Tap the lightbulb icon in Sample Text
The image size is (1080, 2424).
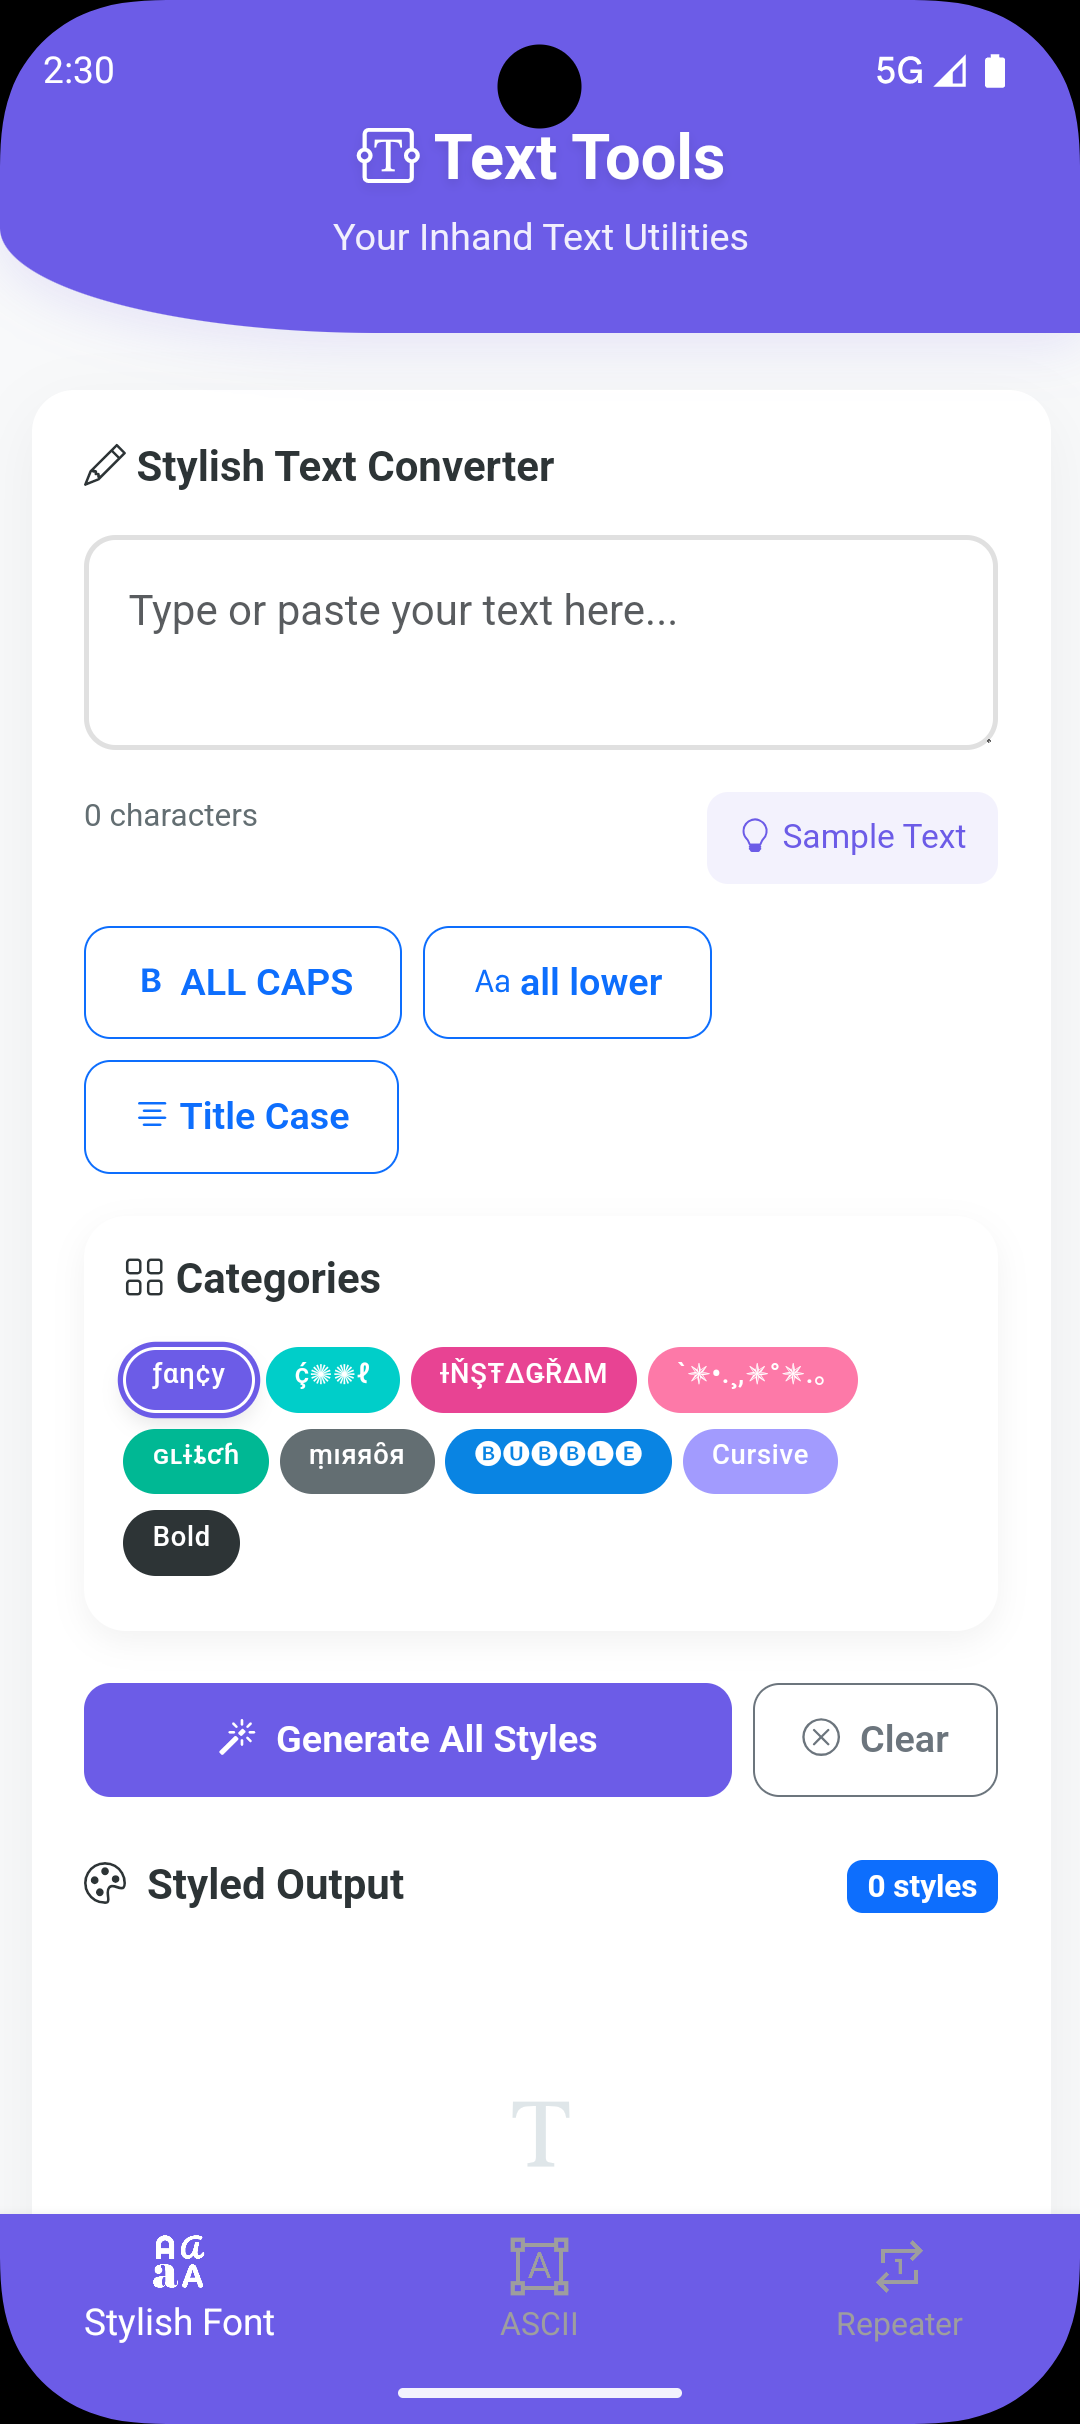point(754,836)
